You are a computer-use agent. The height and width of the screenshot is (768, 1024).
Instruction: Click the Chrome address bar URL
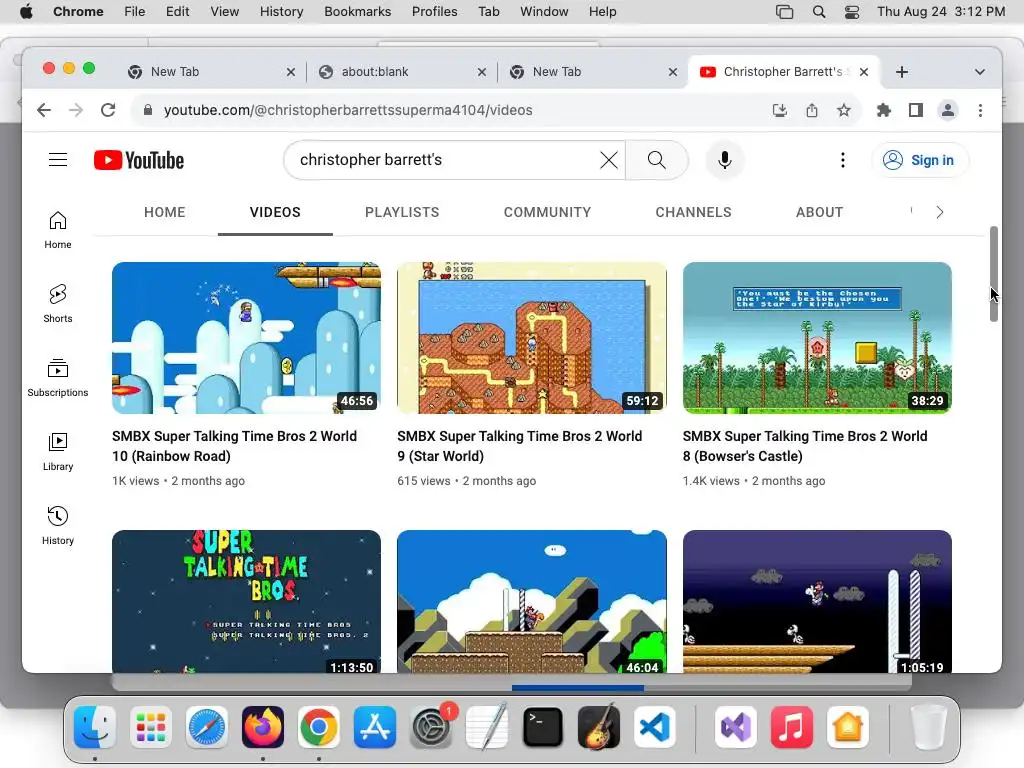point(348,110)
